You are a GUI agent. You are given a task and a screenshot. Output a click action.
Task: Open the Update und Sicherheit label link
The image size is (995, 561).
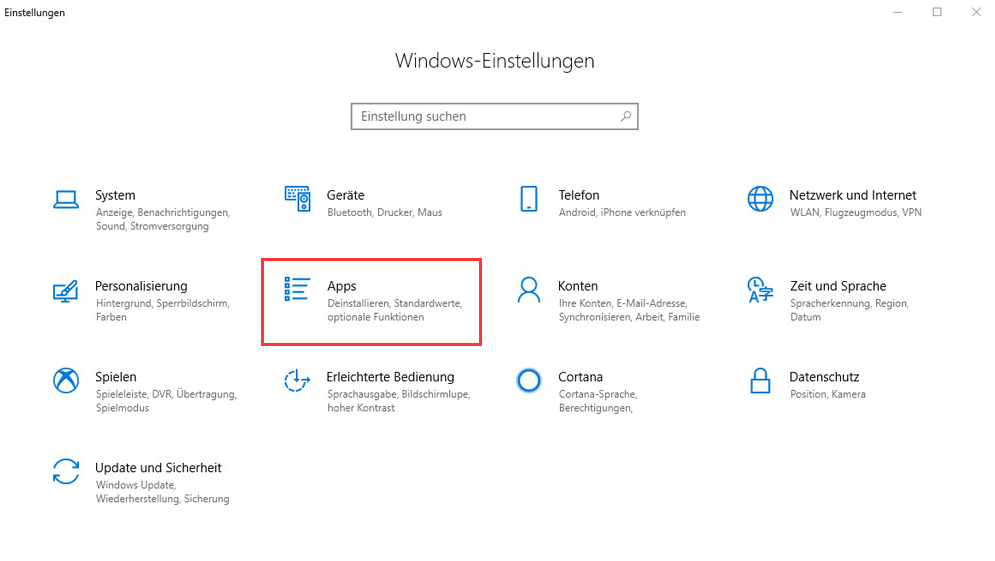tap(158, 467)
